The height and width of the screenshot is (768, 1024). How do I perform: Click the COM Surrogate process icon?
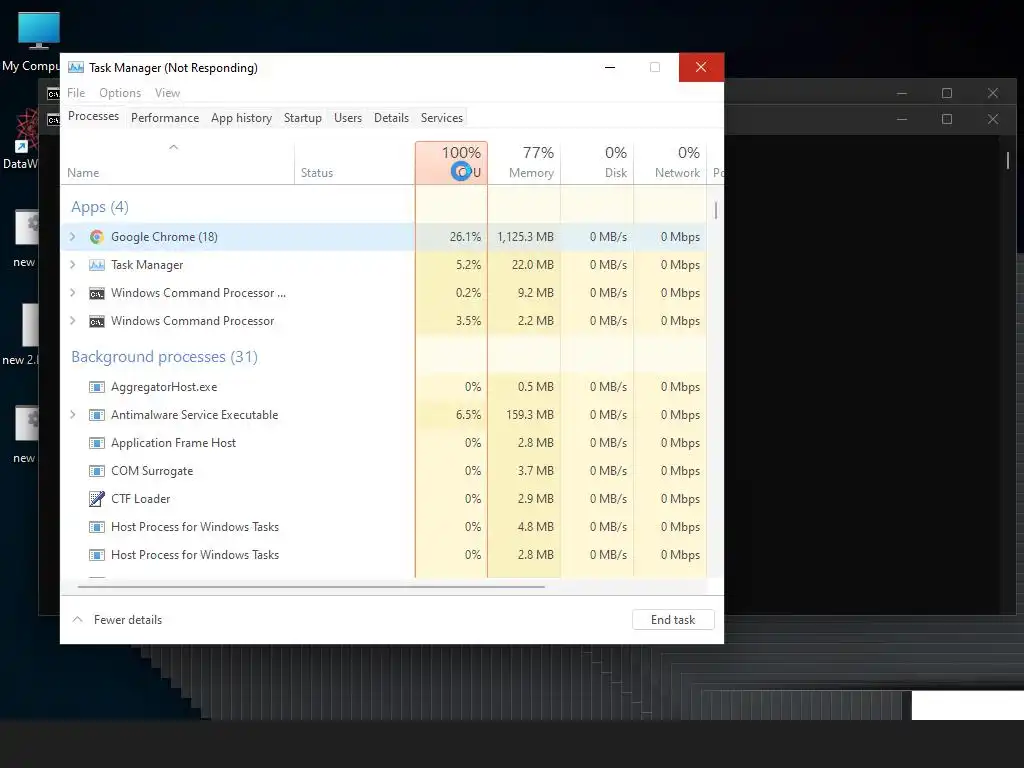click(97, 472)
